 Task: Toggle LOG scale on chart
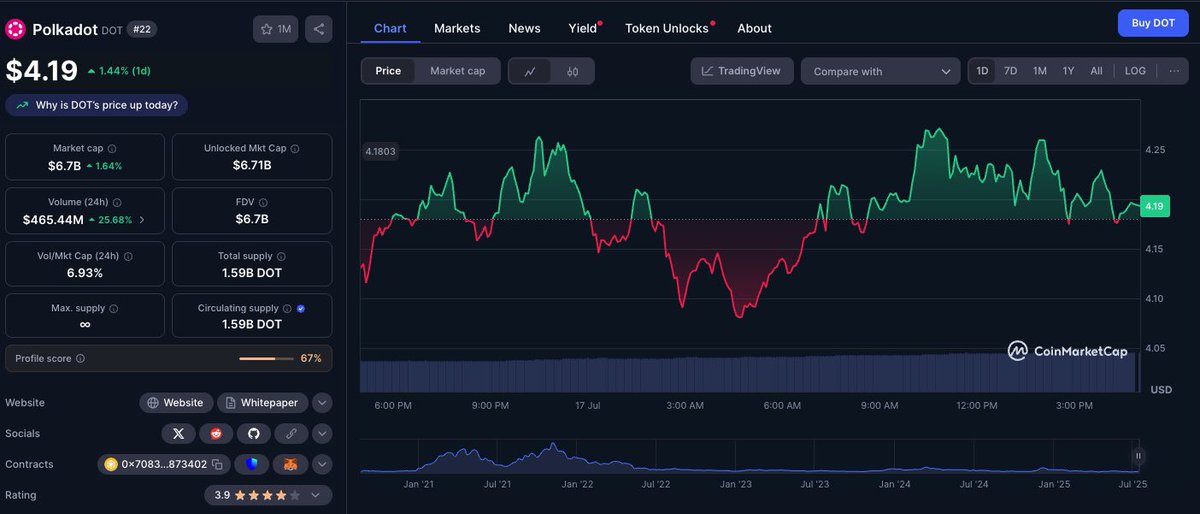coord(1135,71)
